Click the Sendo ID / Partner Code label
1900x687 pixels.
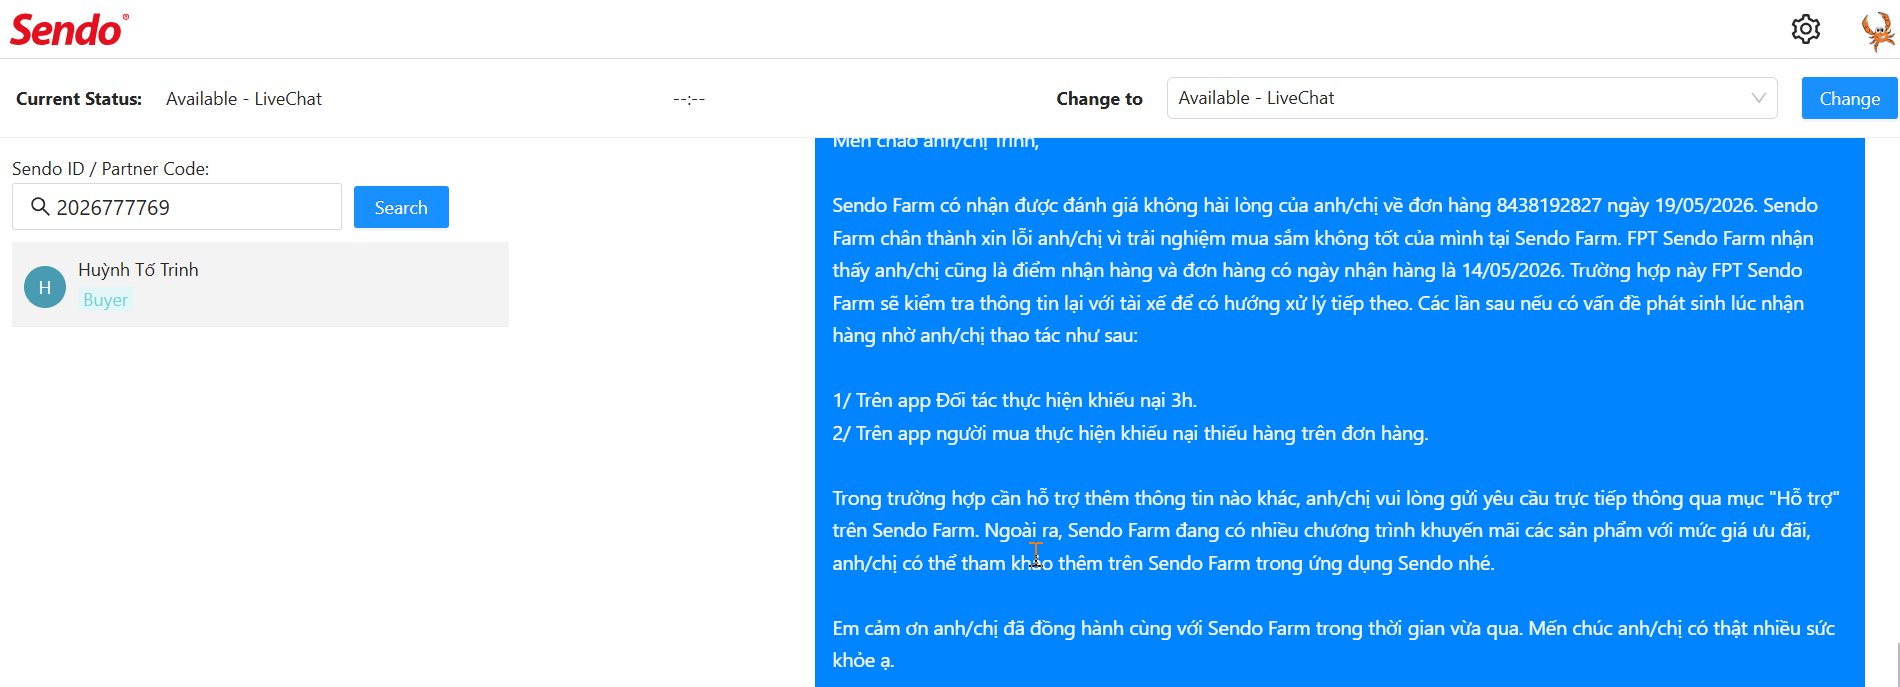(x=111, y=169)
